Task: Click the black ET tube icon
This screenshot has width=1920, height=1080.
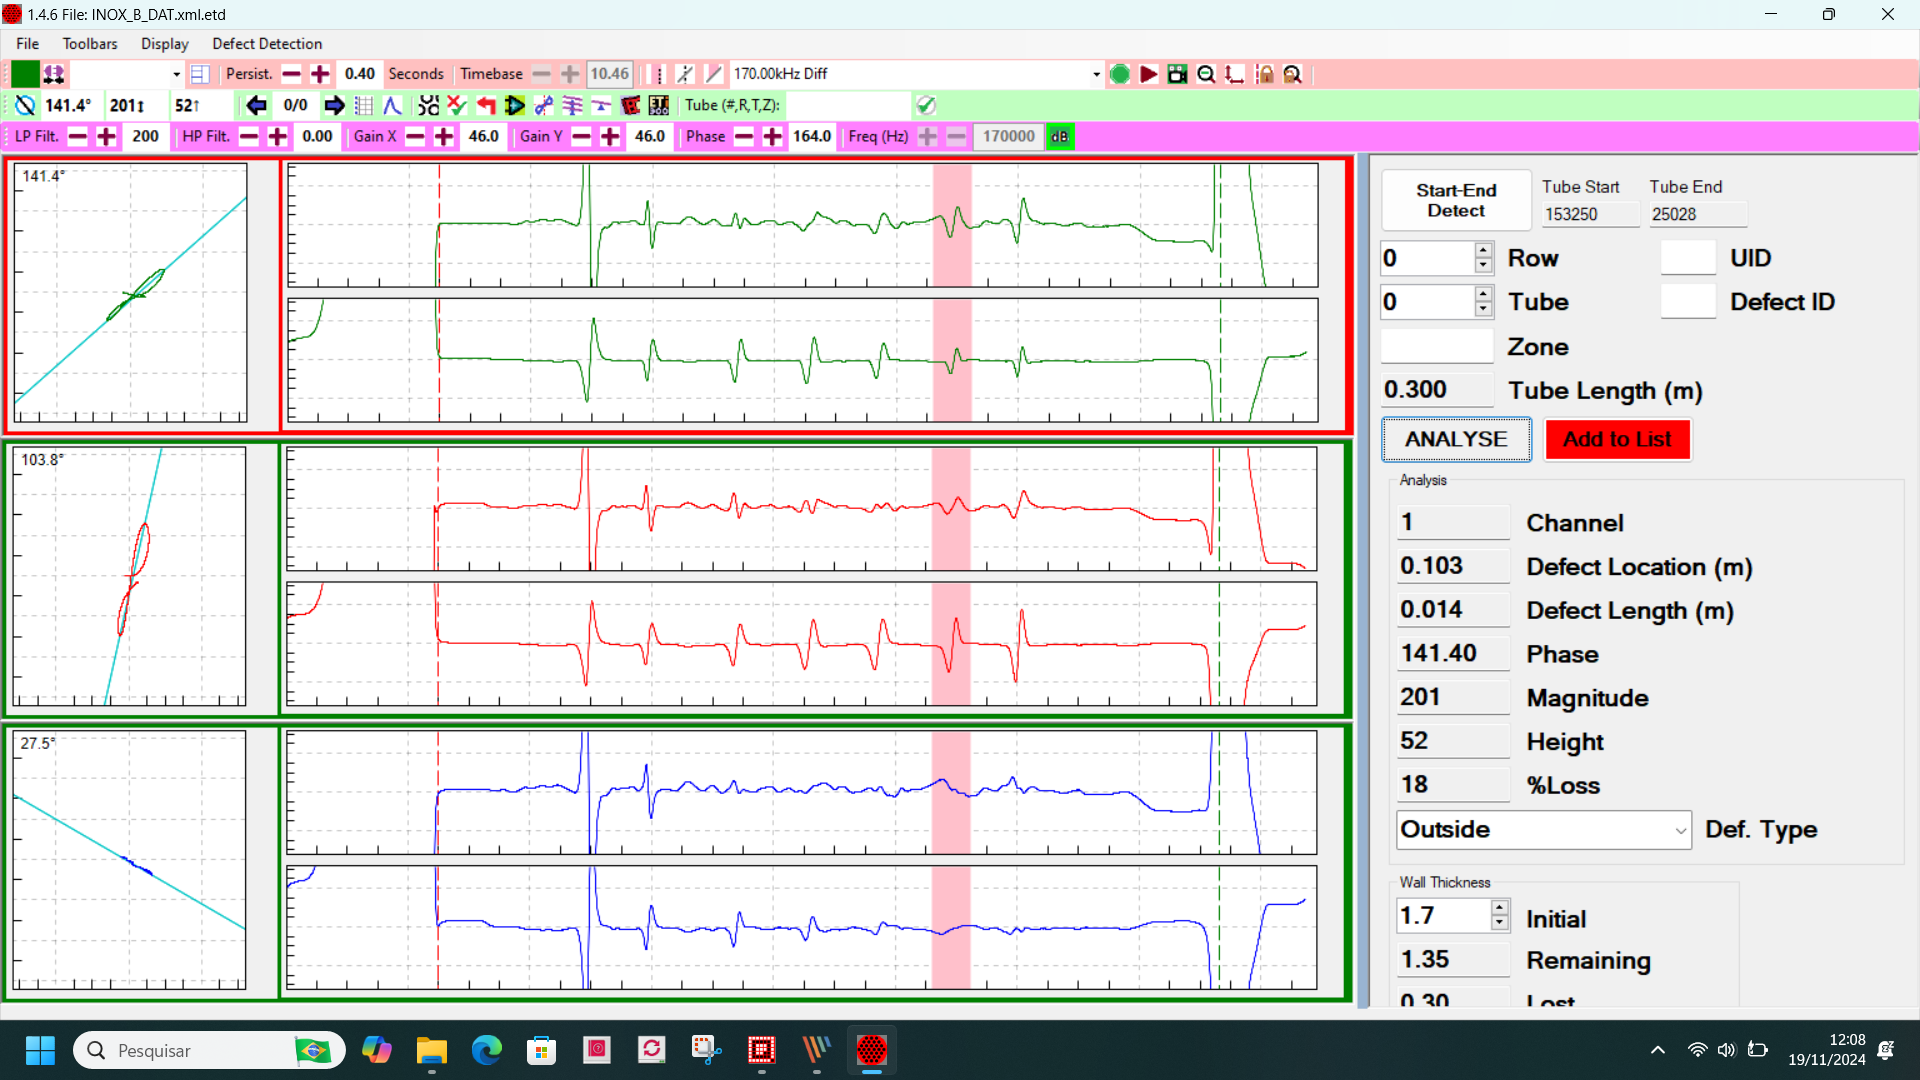Action: click(659, 105)
